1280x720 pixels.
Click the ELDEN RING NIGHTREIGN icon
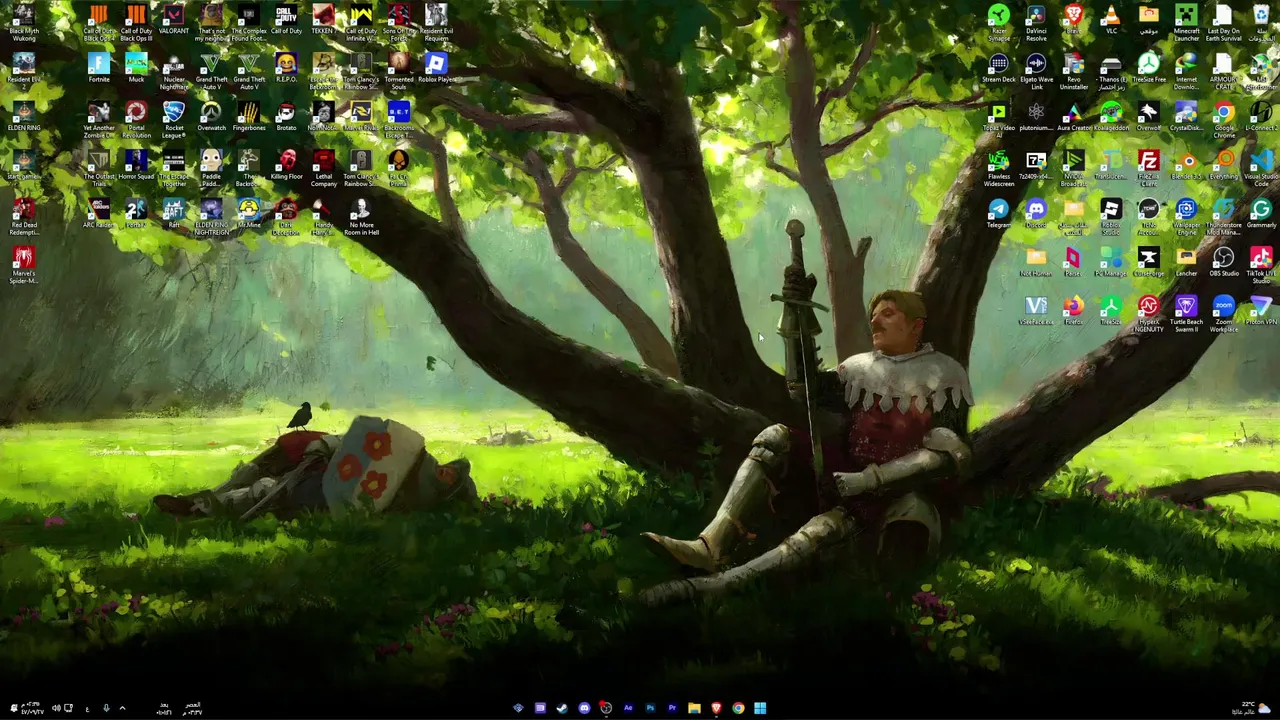coord(211,217)
